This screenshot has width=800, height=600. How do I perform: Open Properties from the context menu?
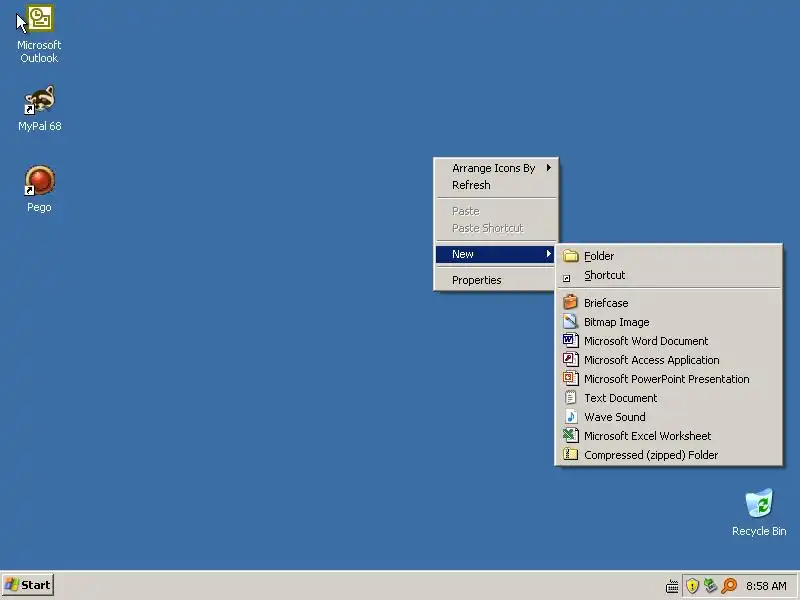click(495, 280)
